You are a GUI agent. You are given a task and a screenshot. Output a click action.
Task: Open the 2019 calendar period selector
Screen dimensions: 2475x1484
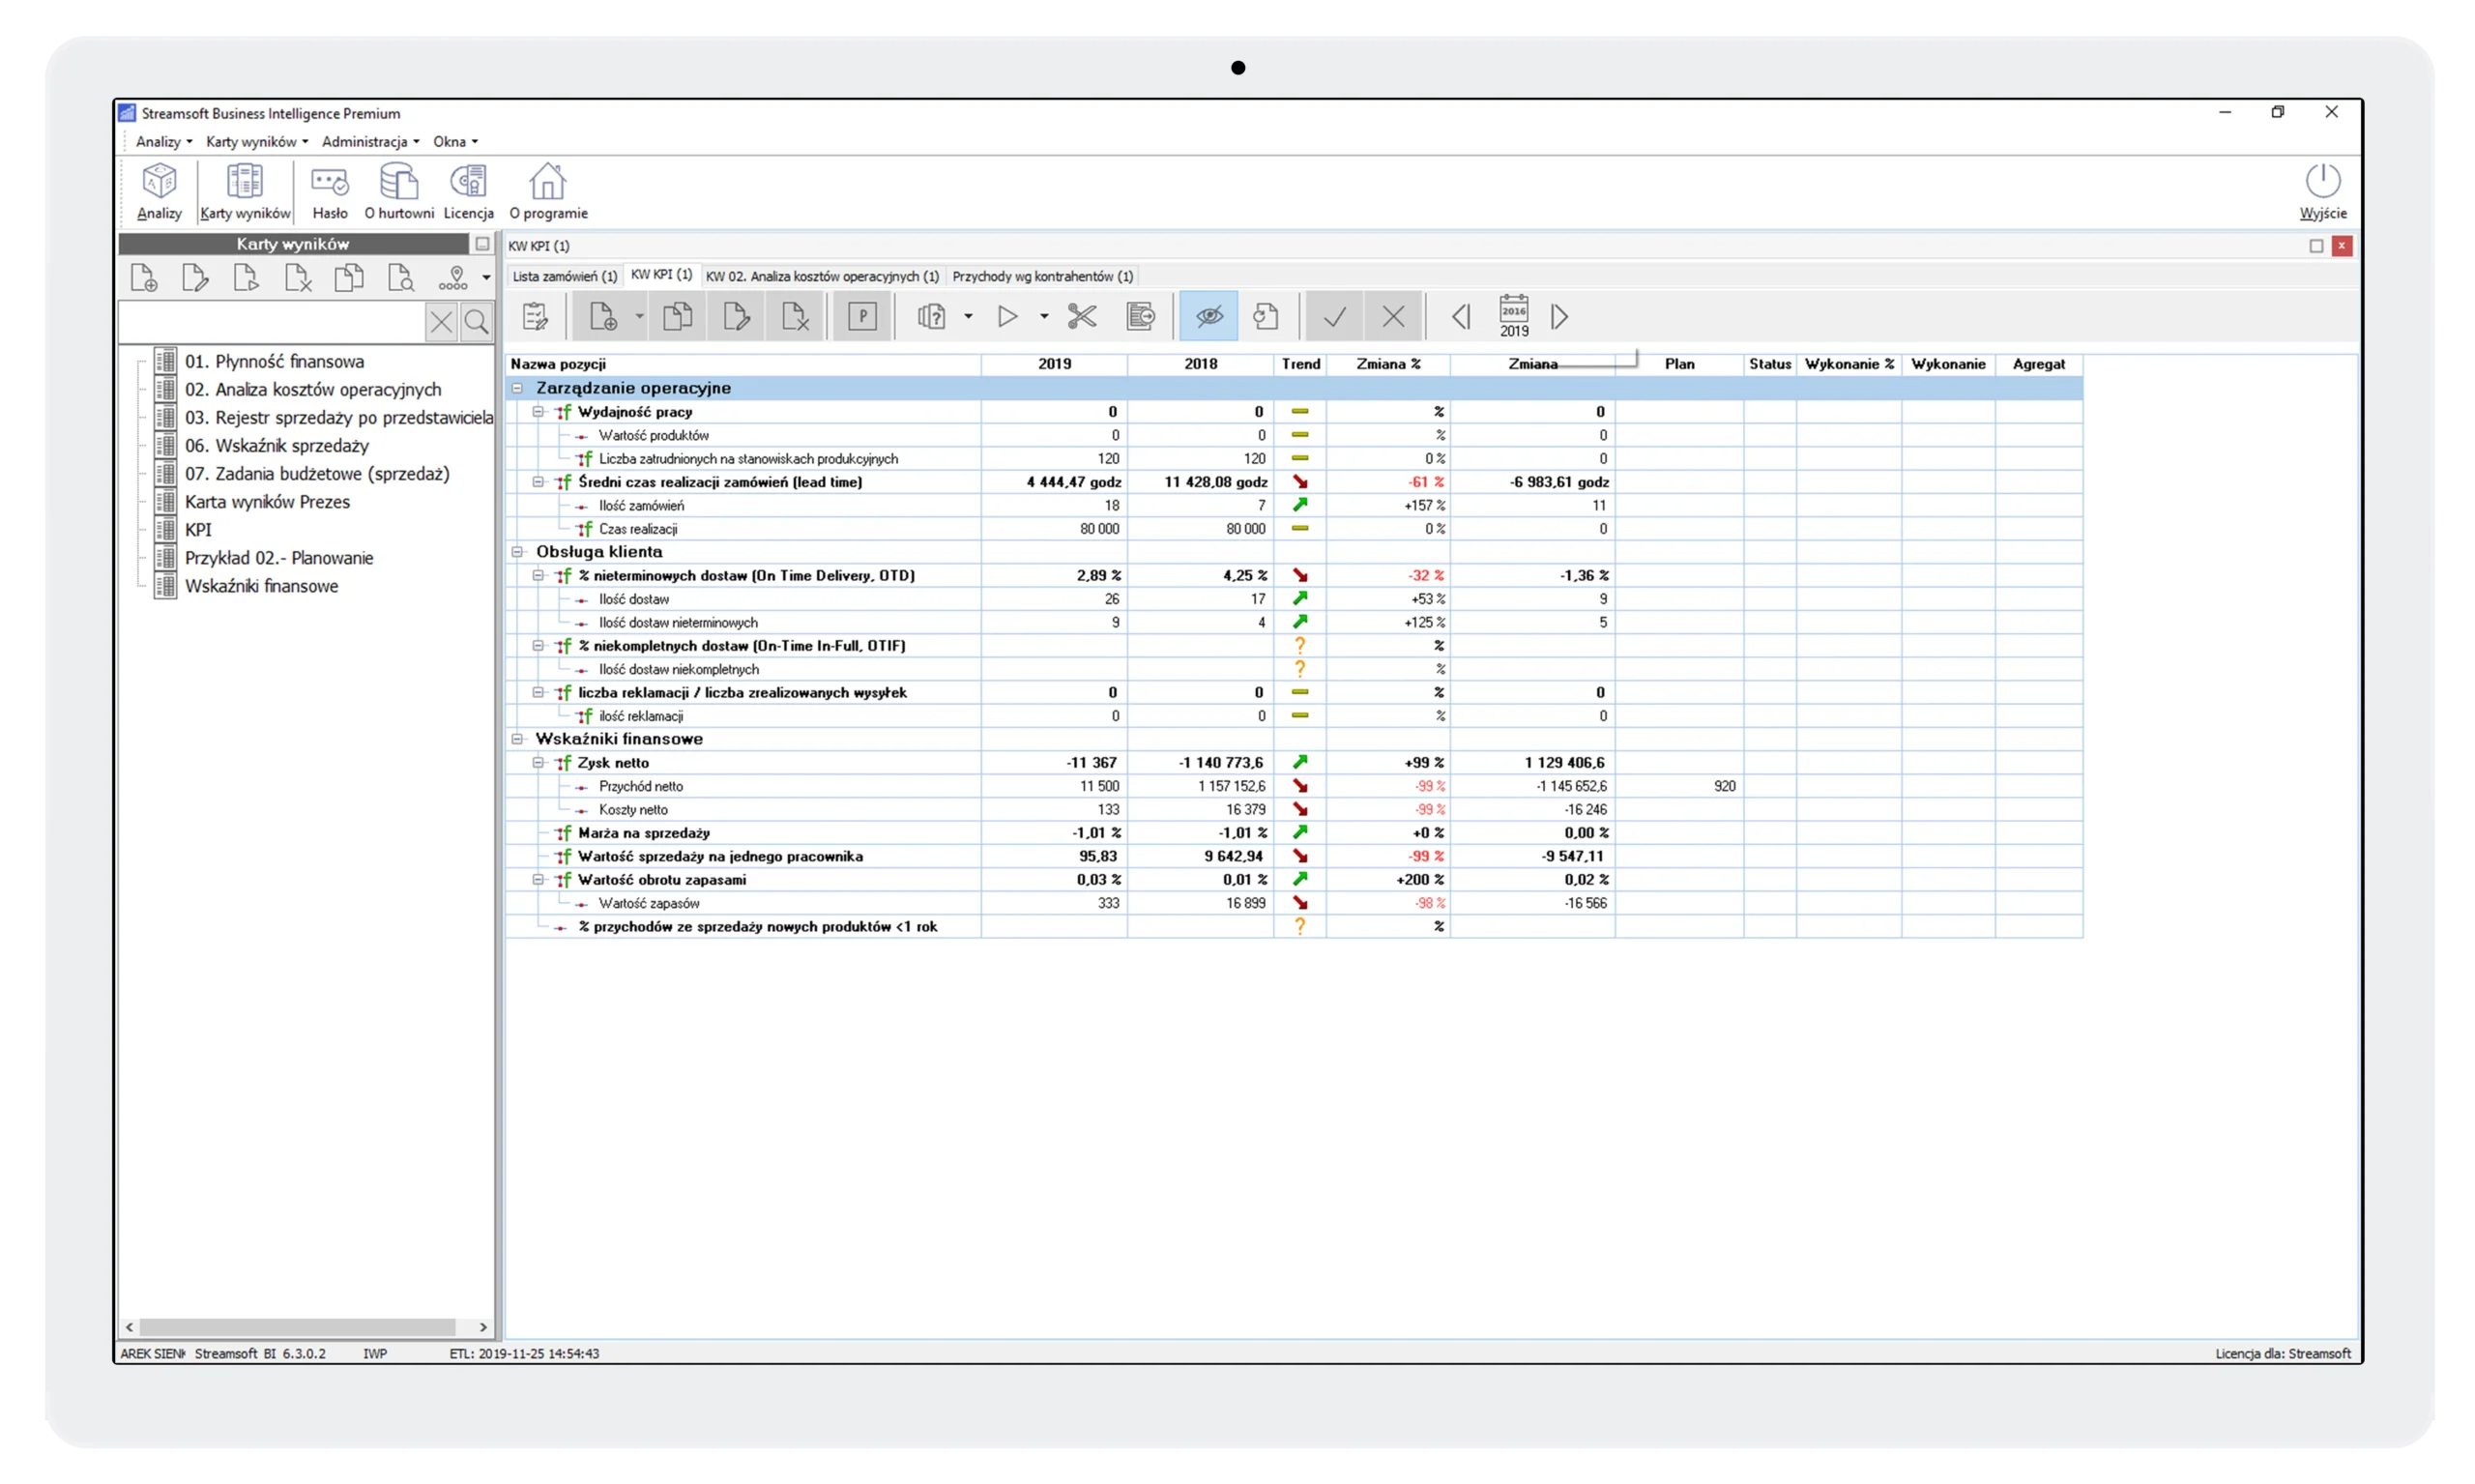(x=1513, y=316)
